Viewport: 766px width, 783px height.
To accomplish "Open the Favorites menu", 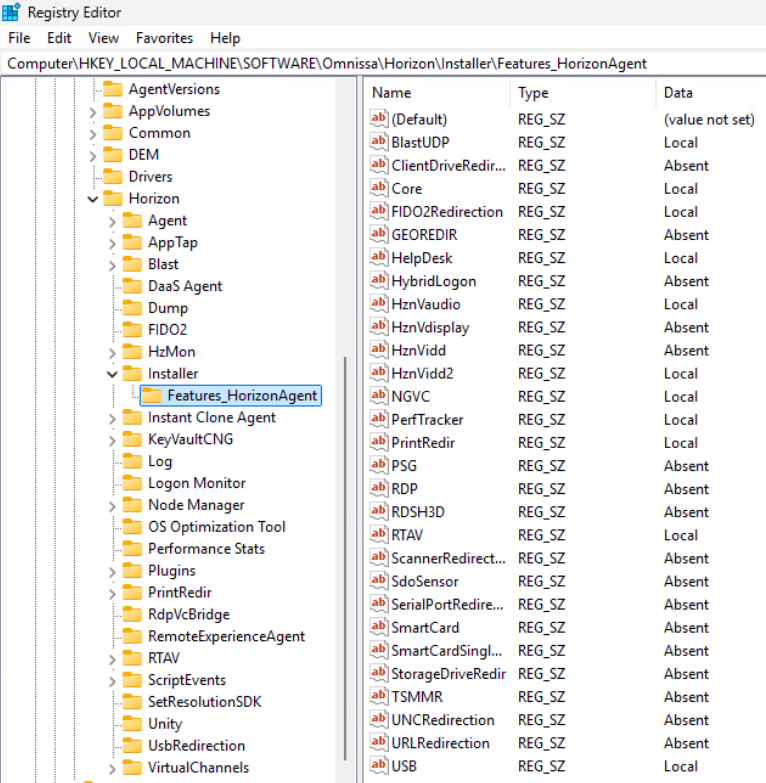I will click(x=164, y=38).
